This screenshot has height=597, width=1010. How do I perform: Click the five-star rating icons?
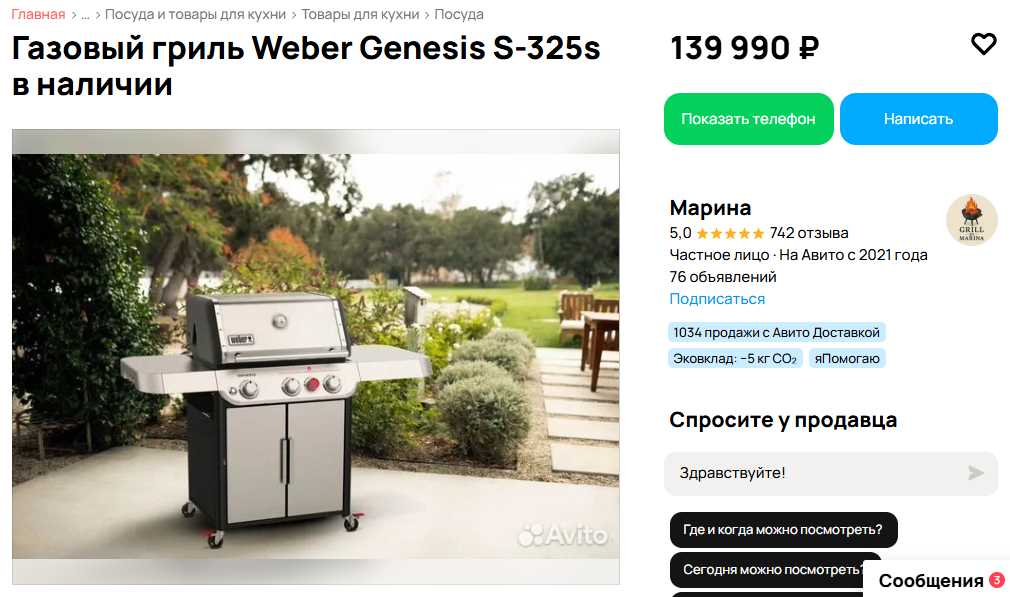(730, 234)
